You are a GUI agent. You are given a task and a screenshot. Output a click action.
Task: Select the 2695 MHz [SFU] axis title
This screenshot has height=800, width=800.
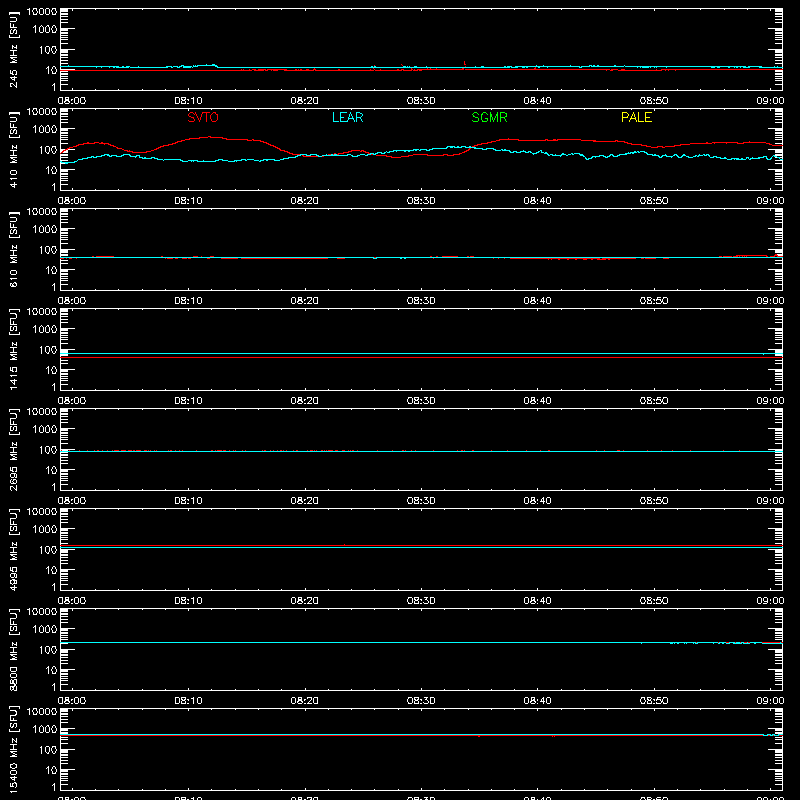click(13, 449)
